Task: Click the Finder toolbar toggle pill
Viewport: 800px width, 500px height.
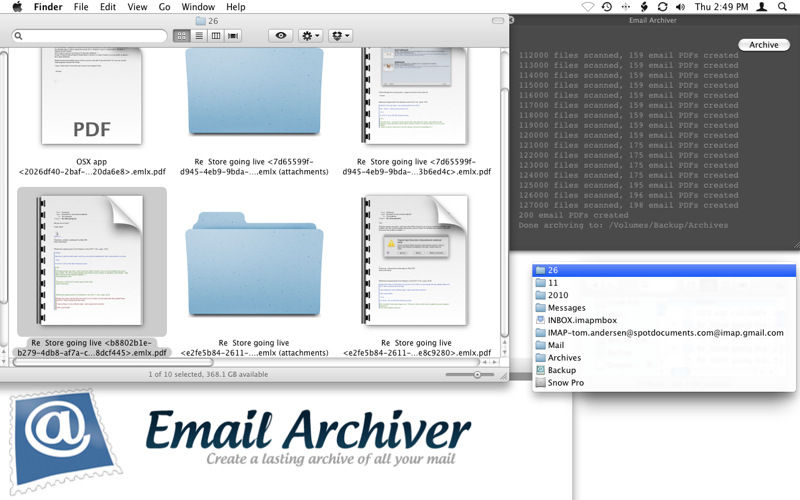Action: pyautogui.click(x=497, y=20)
